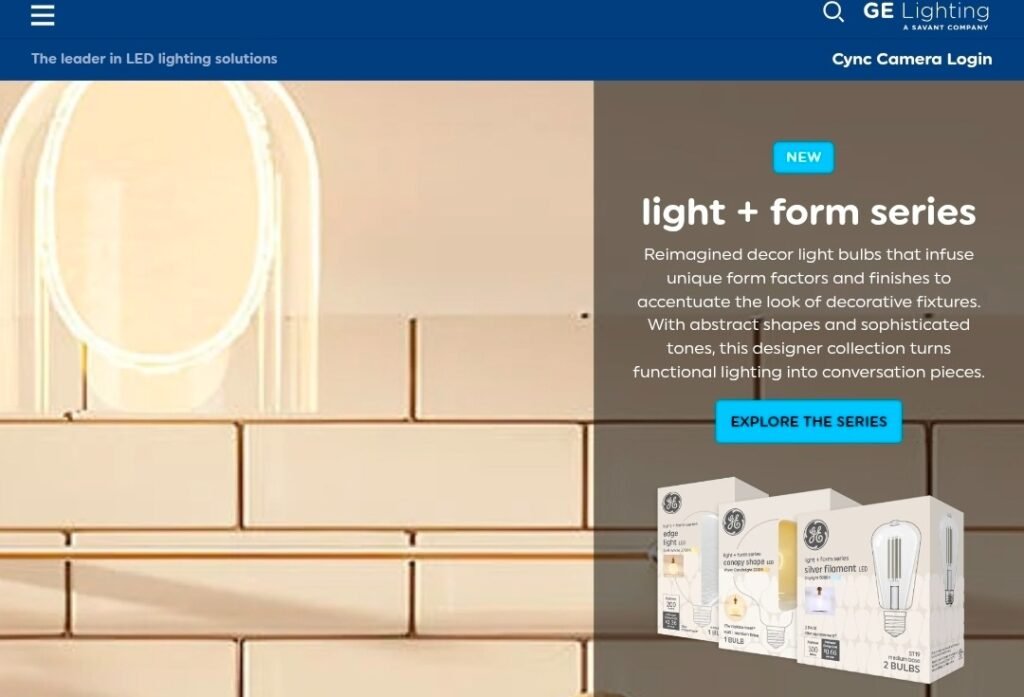Click the NEW badge
The height and width of the screenshot is (697, 1024).
pos(803,157)
